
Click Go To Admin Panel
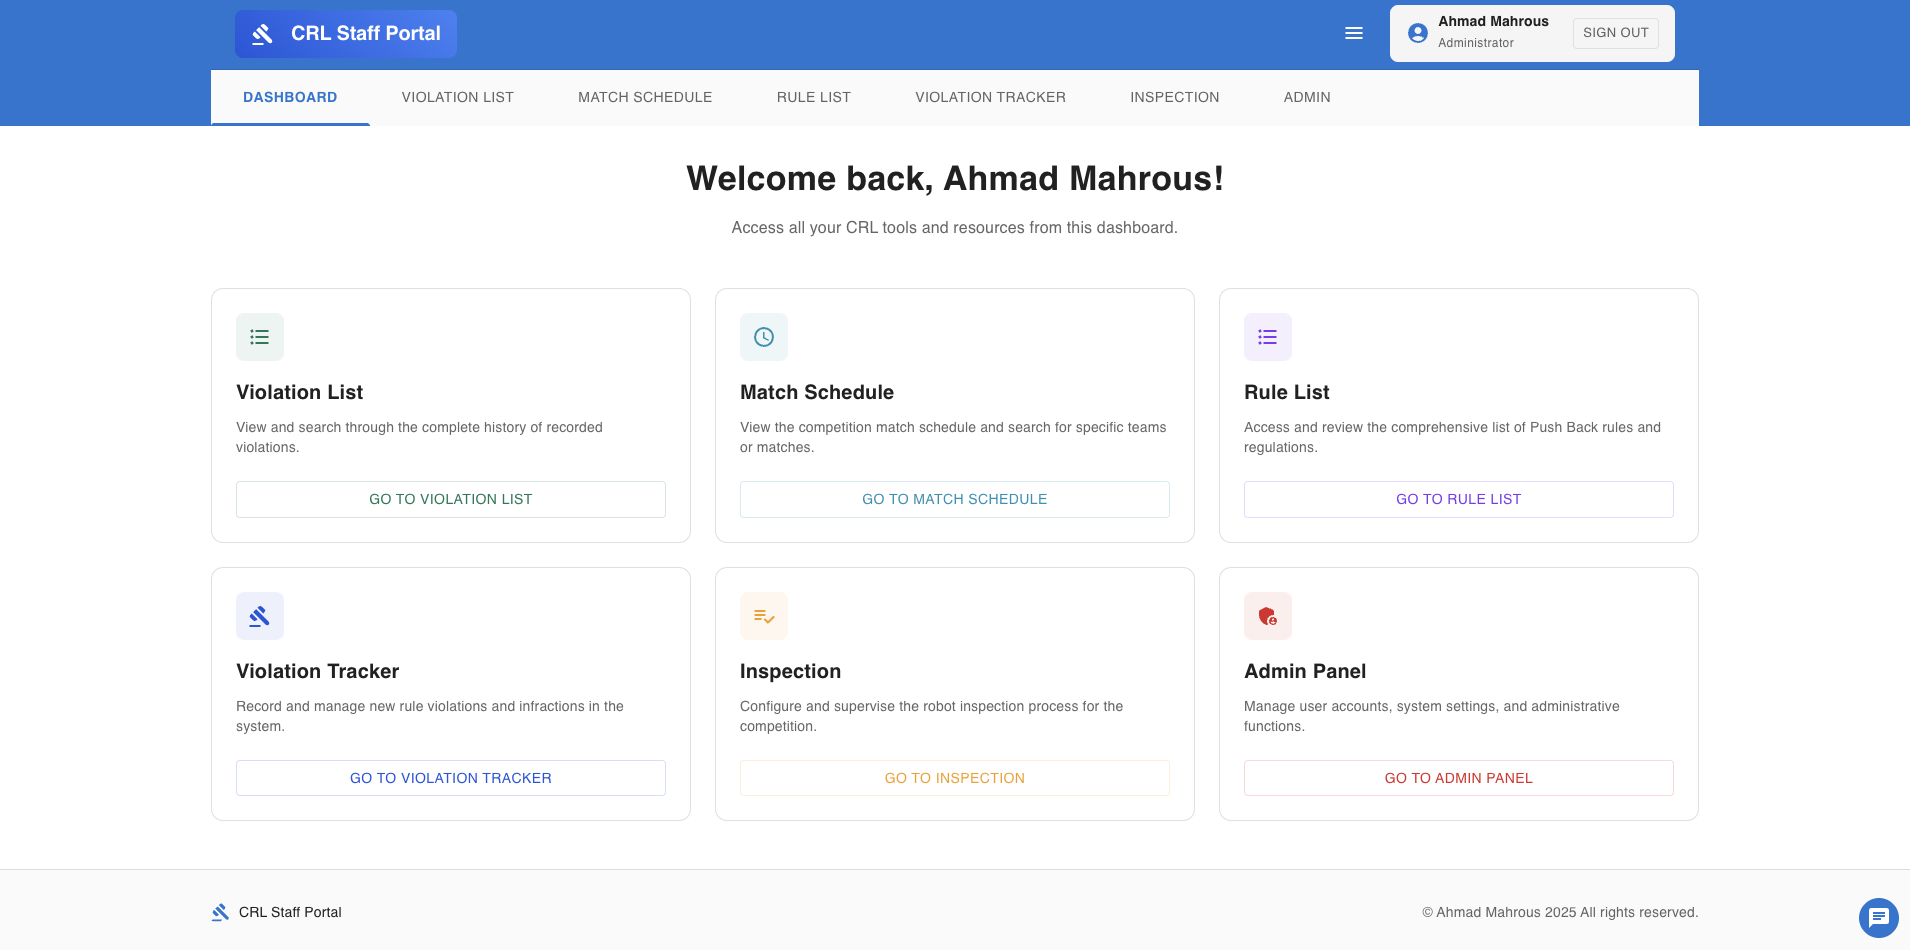click(1458, 777)
